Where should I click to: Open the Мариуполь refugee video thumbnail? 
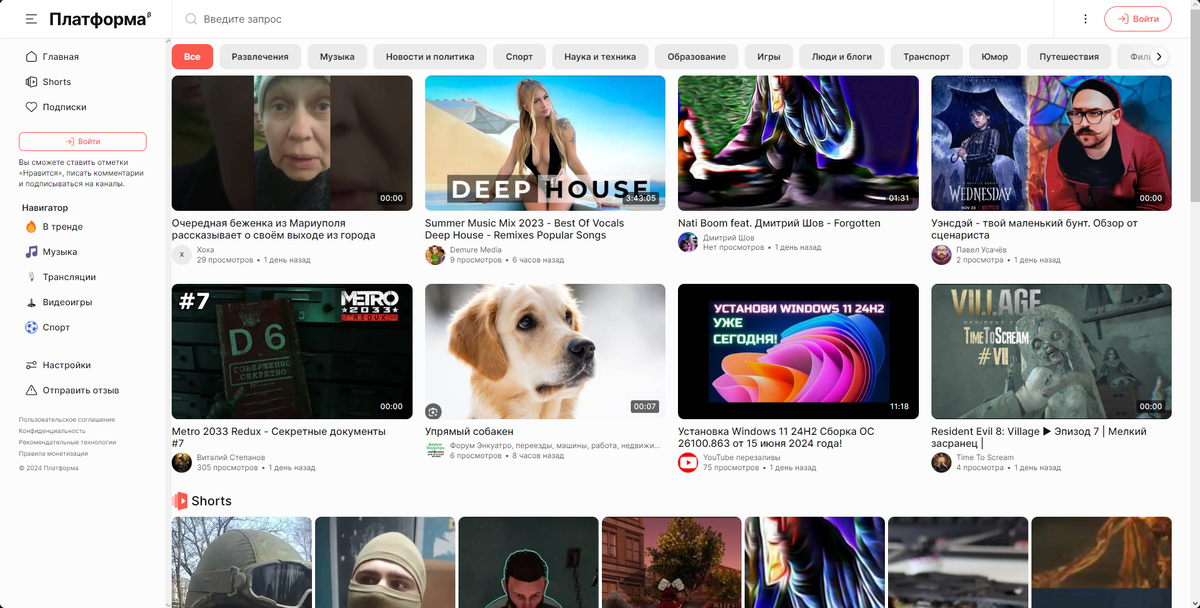click(x=292, y=143)
